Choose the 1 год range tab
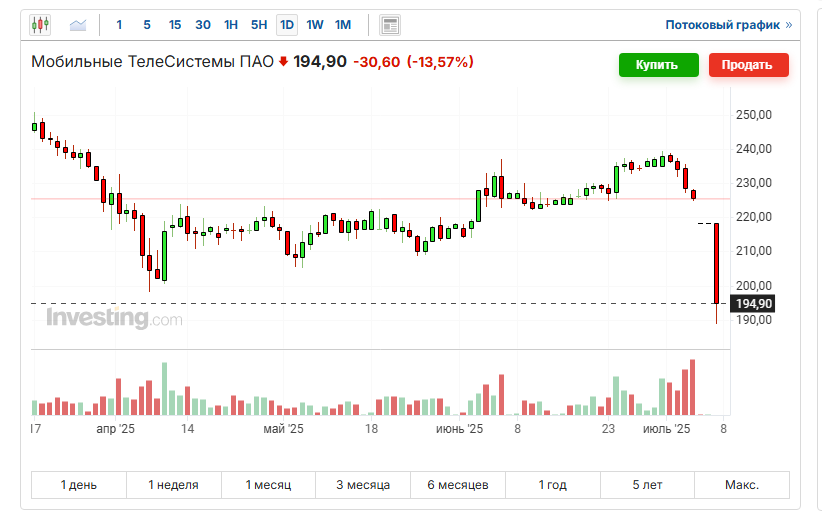 [553, 485]
